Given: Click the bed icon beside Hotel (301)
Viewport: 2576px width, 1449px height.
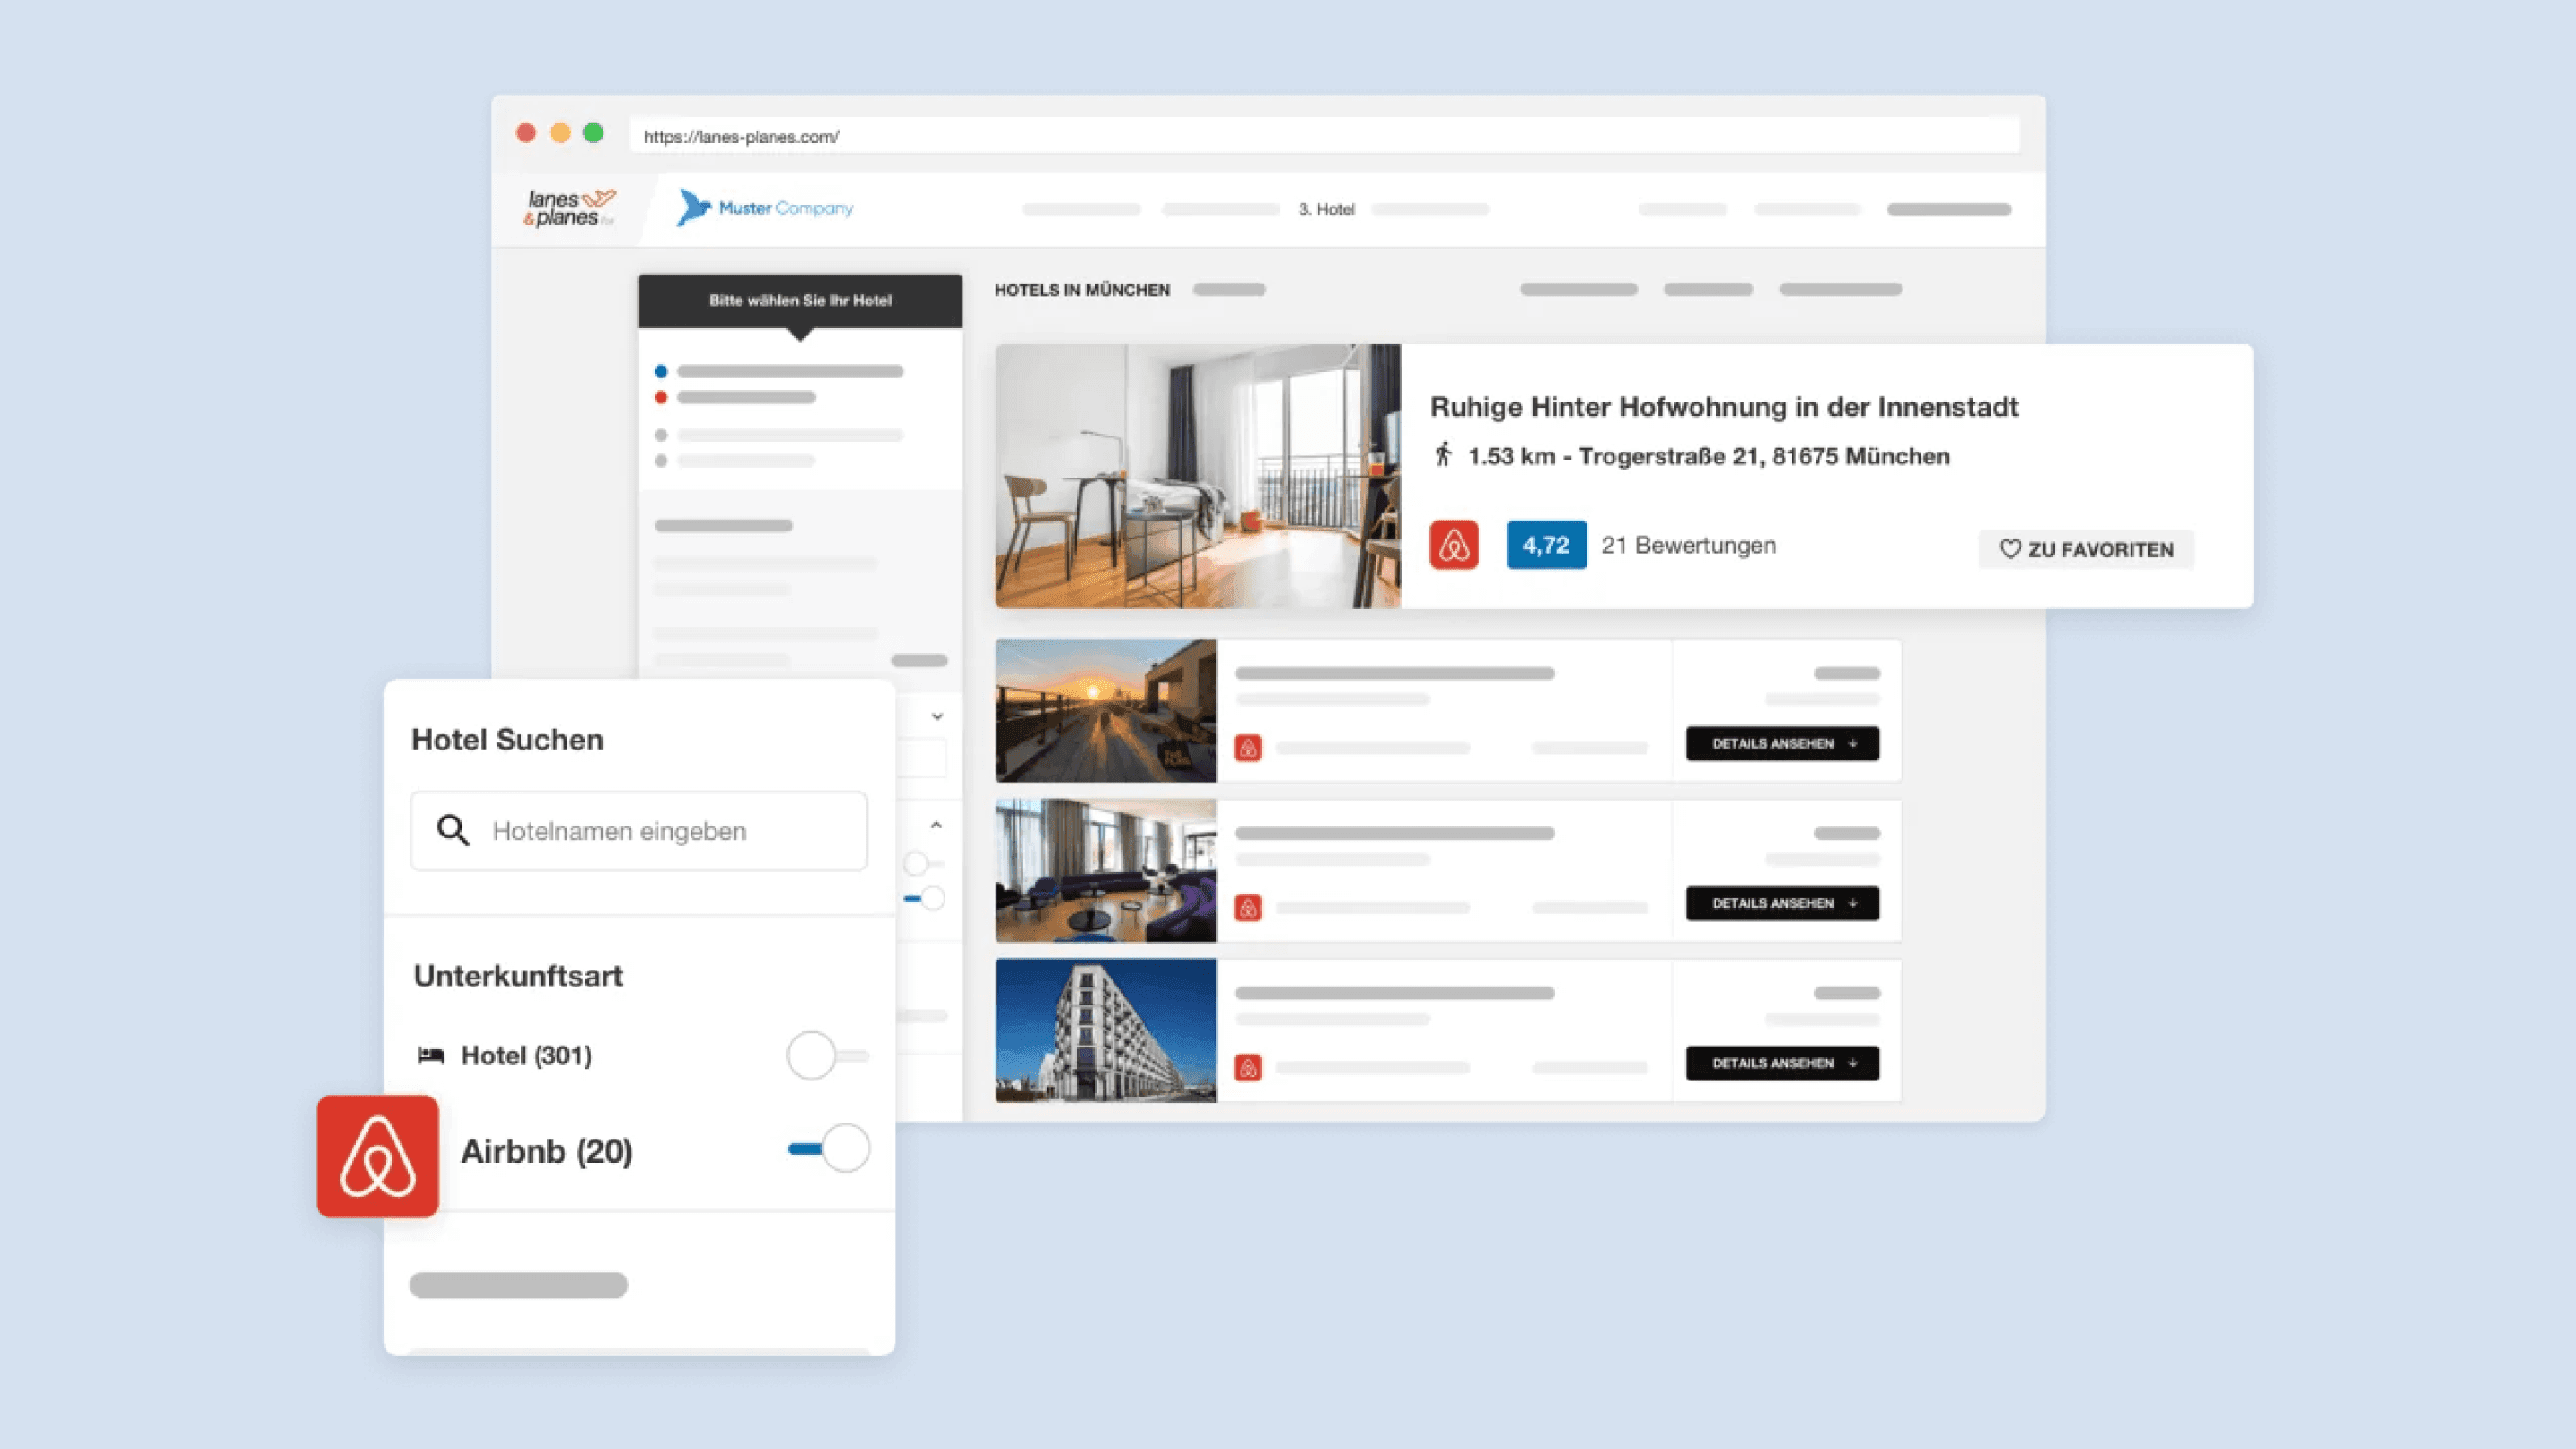Looking at the screenshot, I should [x=431, y=1055].
